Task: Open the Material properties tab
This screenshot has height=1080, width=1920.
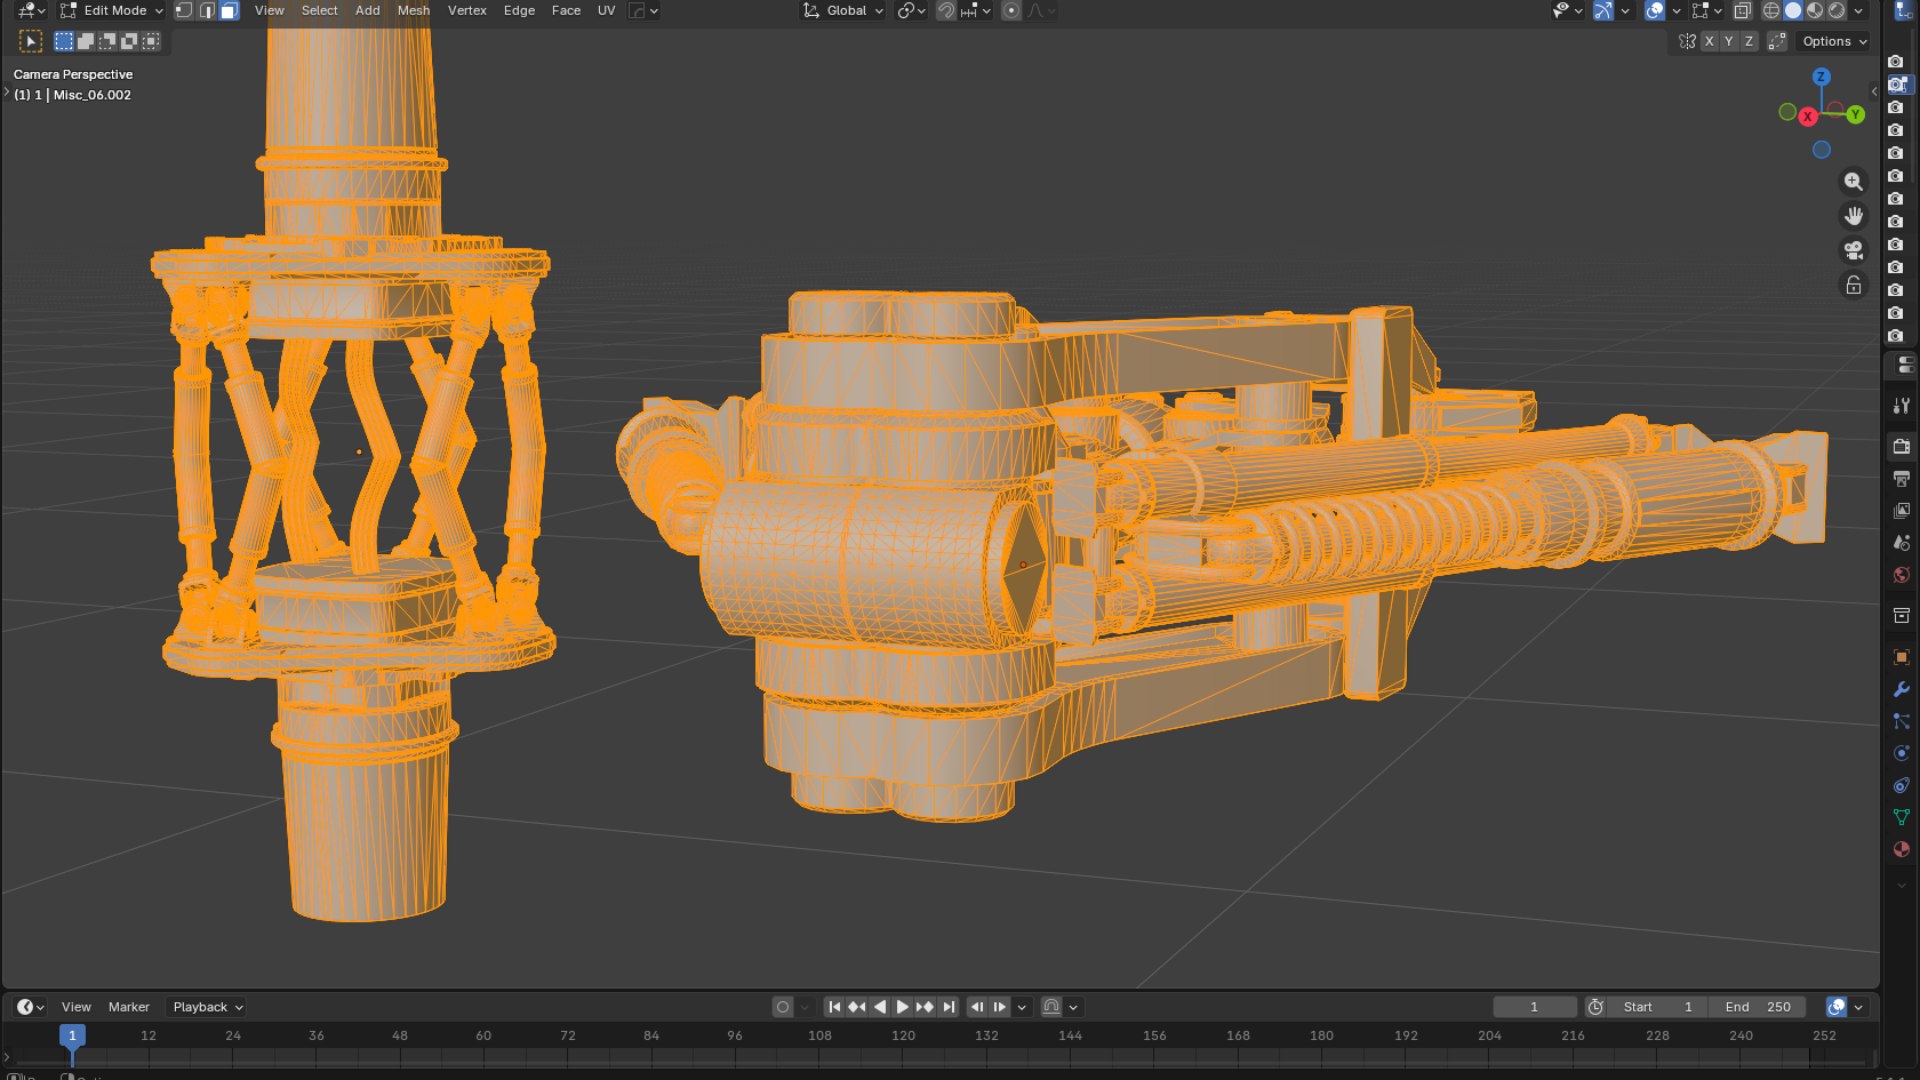Action: (x=1901, y=849)
